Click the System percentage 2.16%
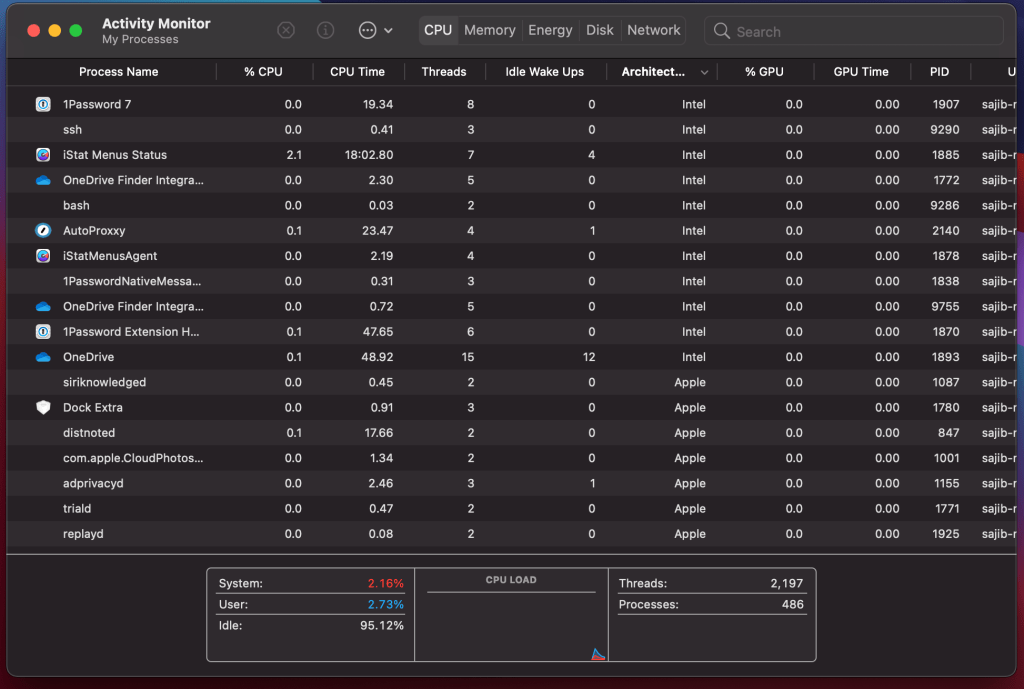This screenshot has width=1024, height=689. point(385,583)
